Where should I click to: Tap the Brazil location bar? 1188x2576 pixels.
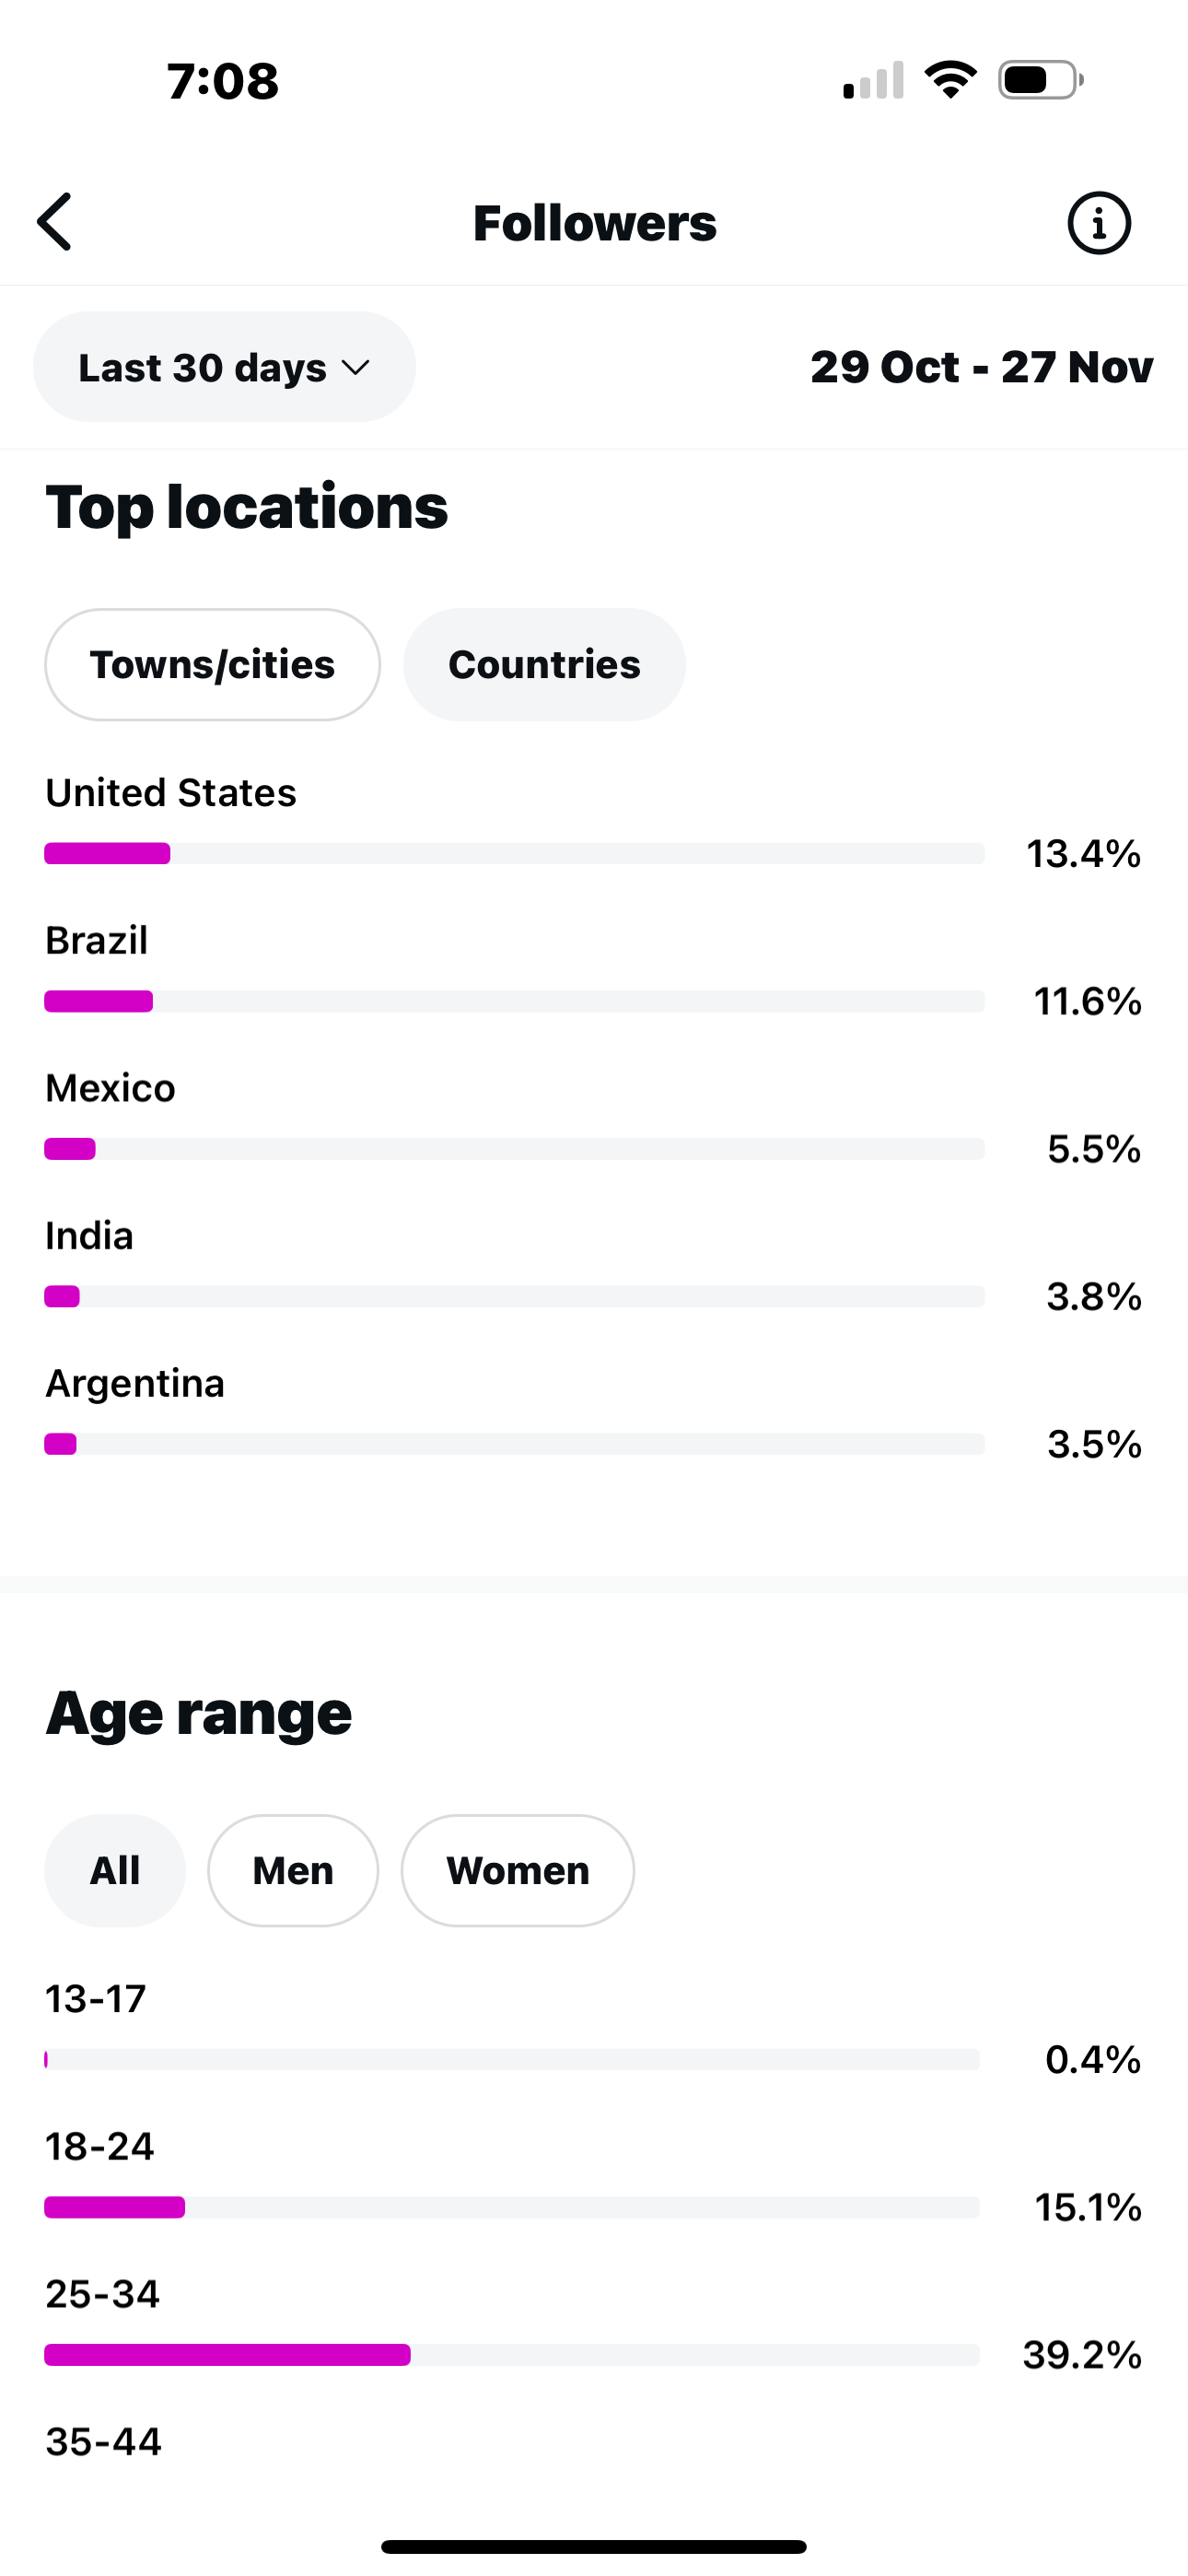point(514,1001)
